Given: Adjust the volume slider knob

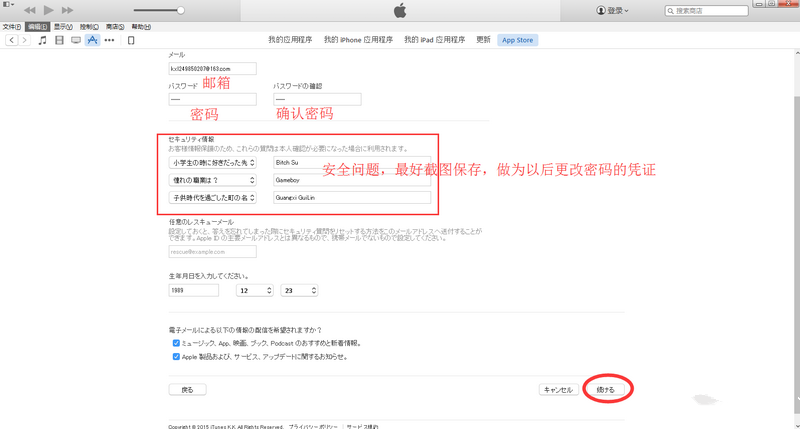Looking at the screenshot, I should (x=181, y=10).
